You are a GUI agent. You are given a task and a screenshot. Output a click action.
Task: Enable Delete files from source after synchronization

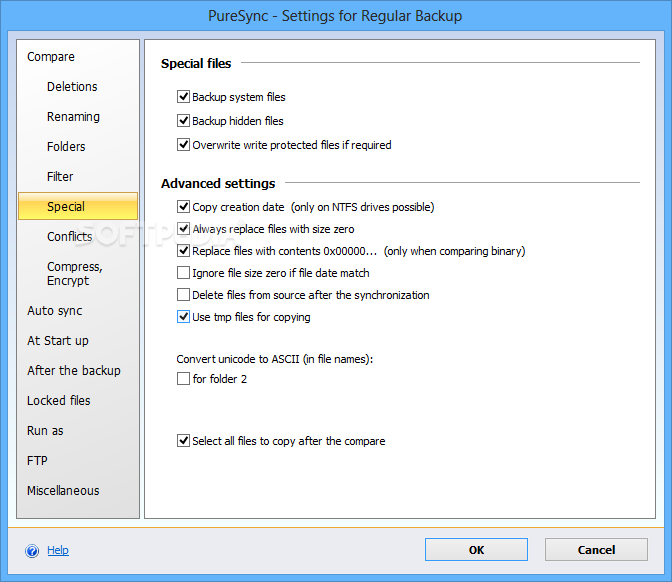coord(183,295)
